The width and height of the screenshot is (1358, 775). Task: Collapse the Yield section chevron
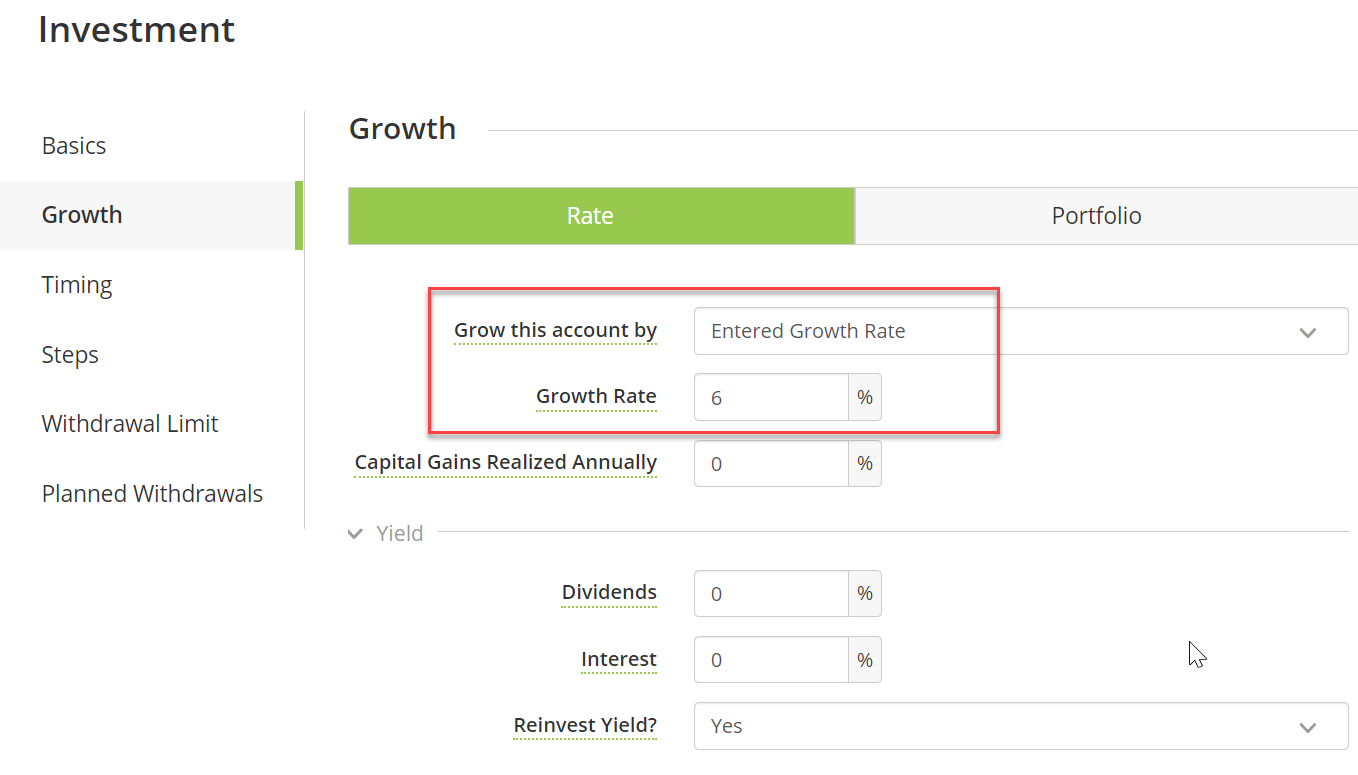coord(355,534)
